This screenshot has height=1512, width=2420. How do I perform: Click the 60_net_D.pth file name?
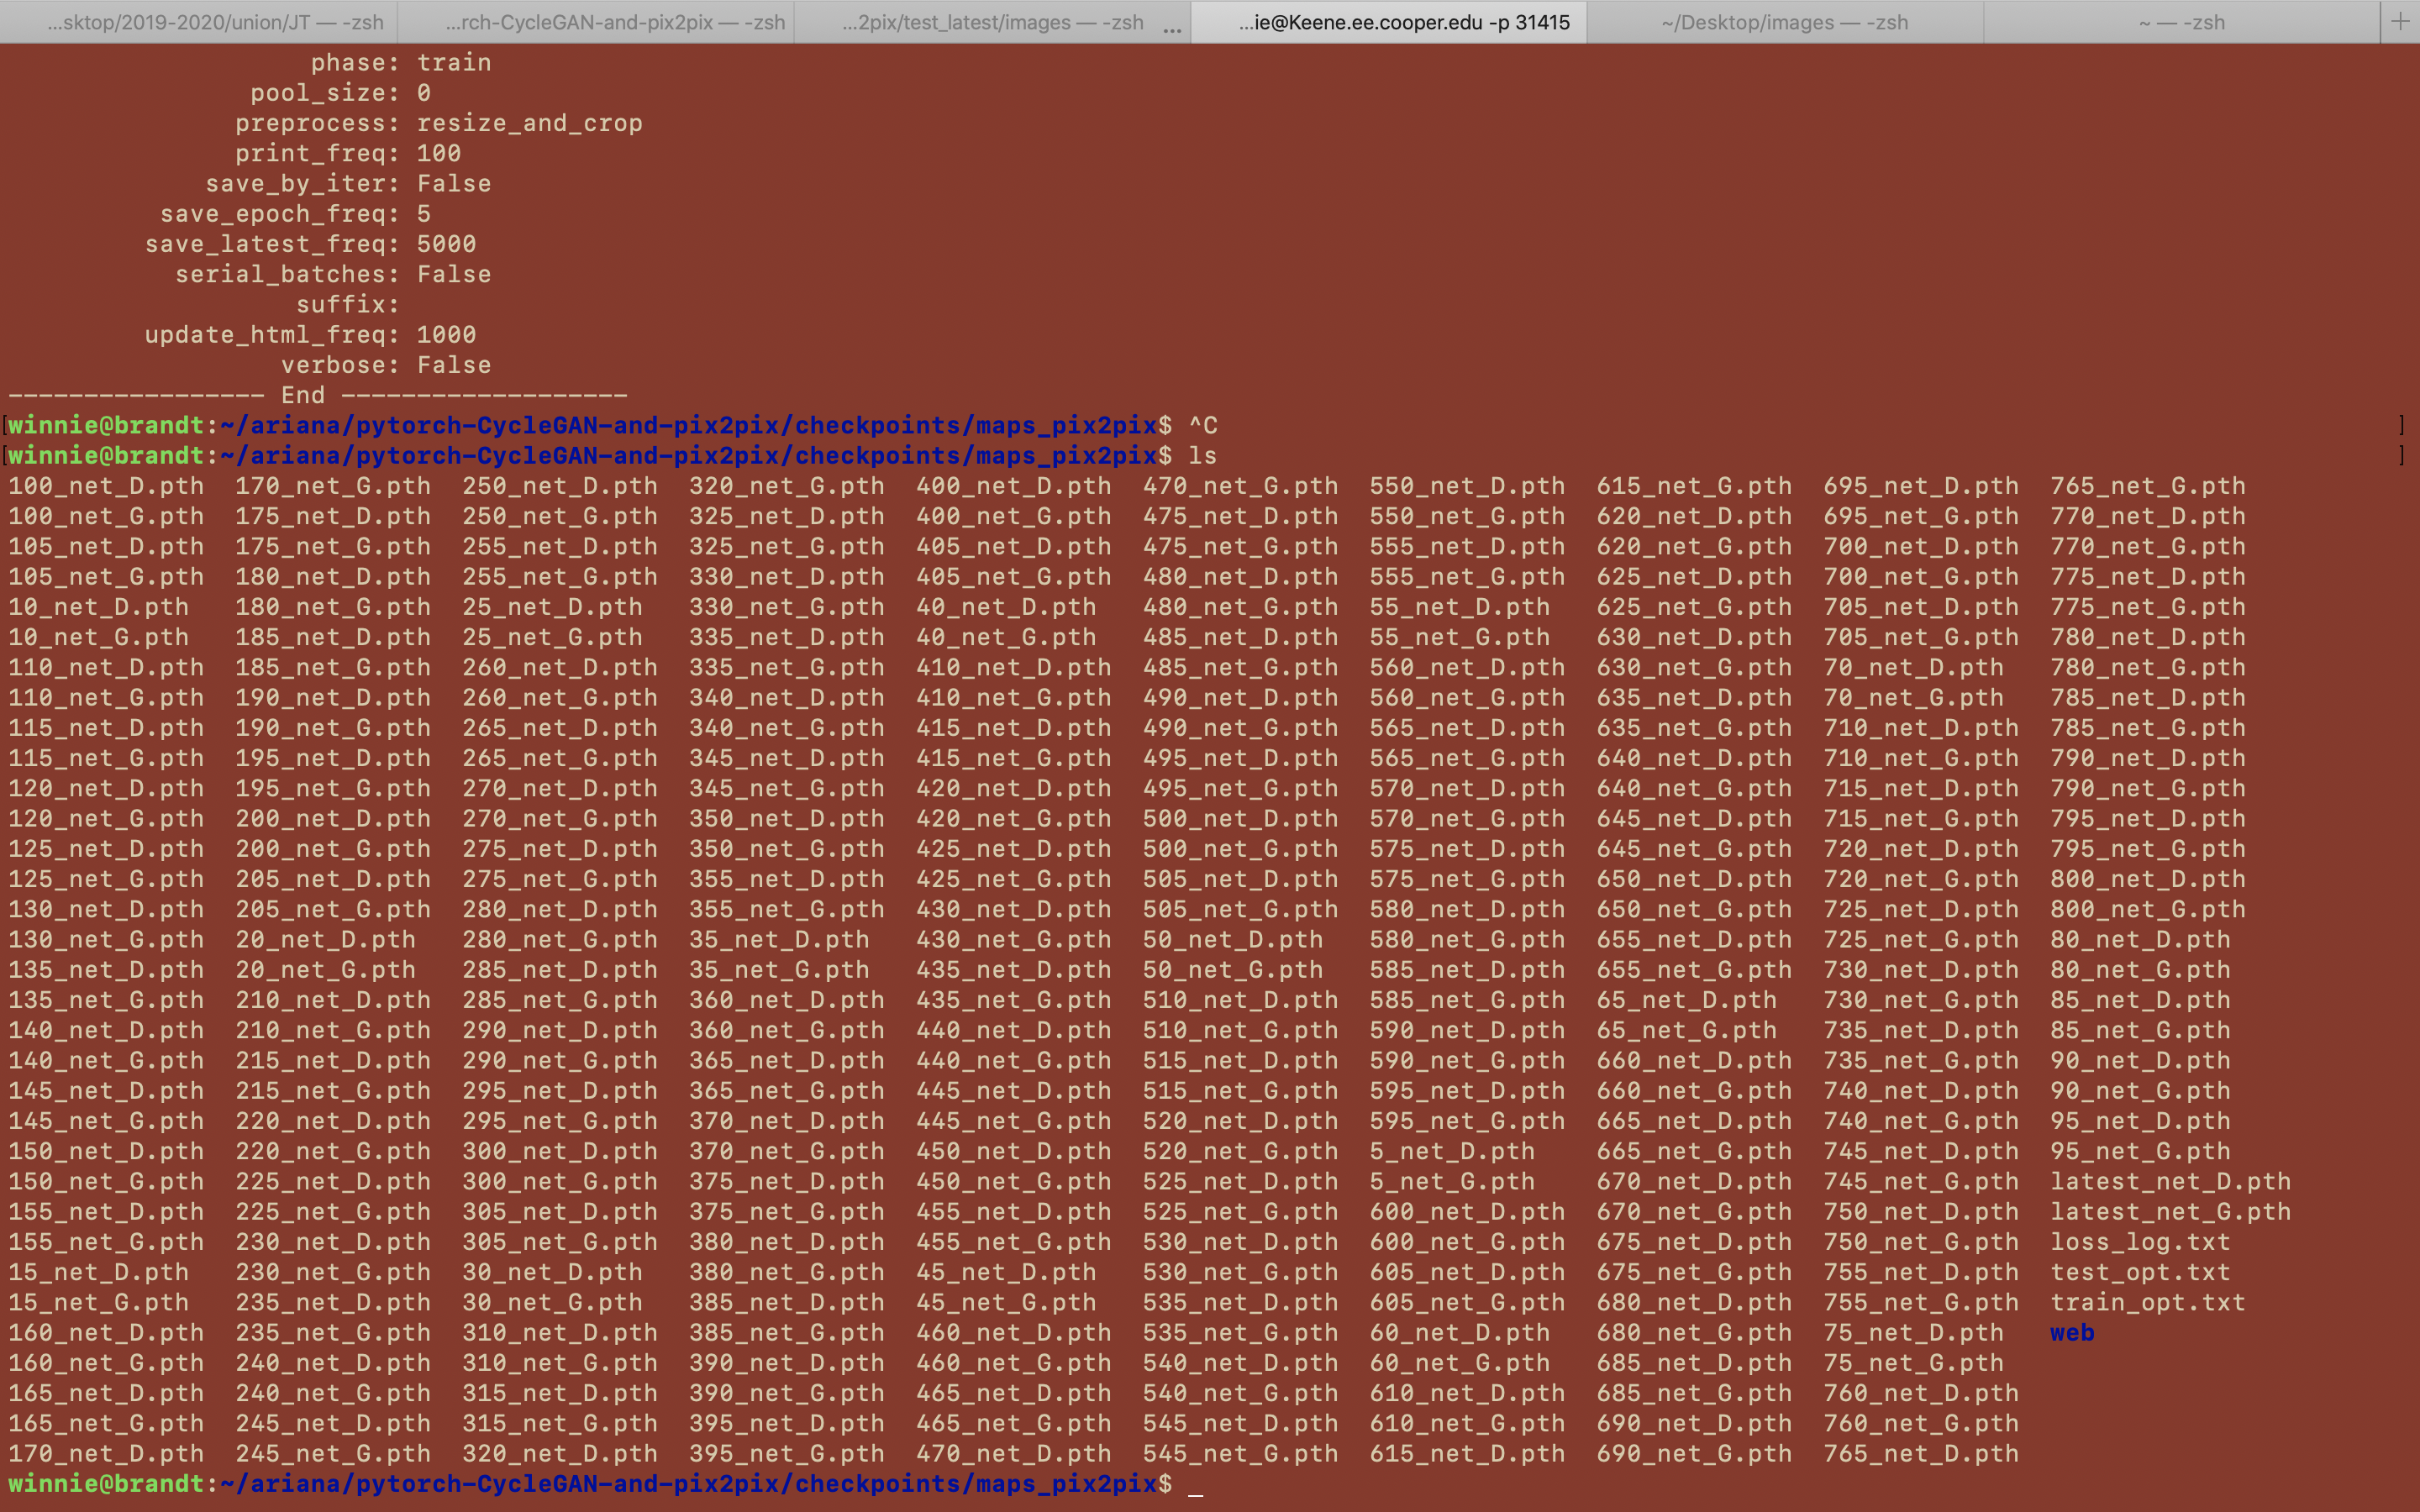[x=1460, y=1332]
